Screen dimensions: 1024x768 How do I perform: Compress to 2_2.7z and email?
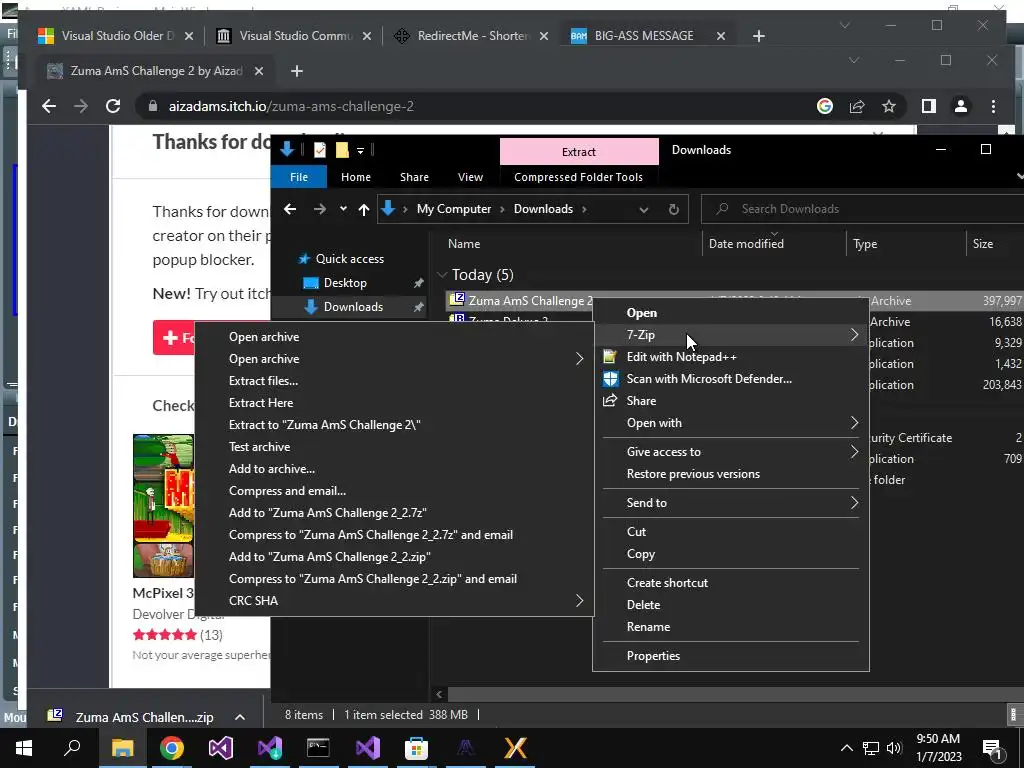pos(394,535)
